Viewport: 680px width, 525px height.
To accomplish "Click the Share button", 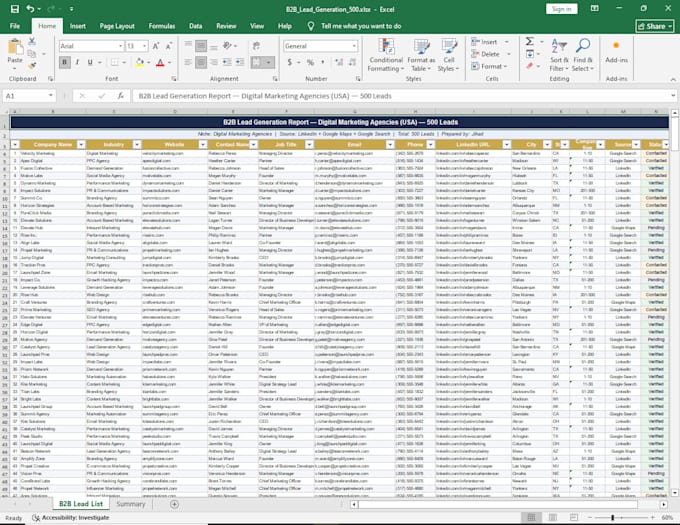I will (655, 26).
